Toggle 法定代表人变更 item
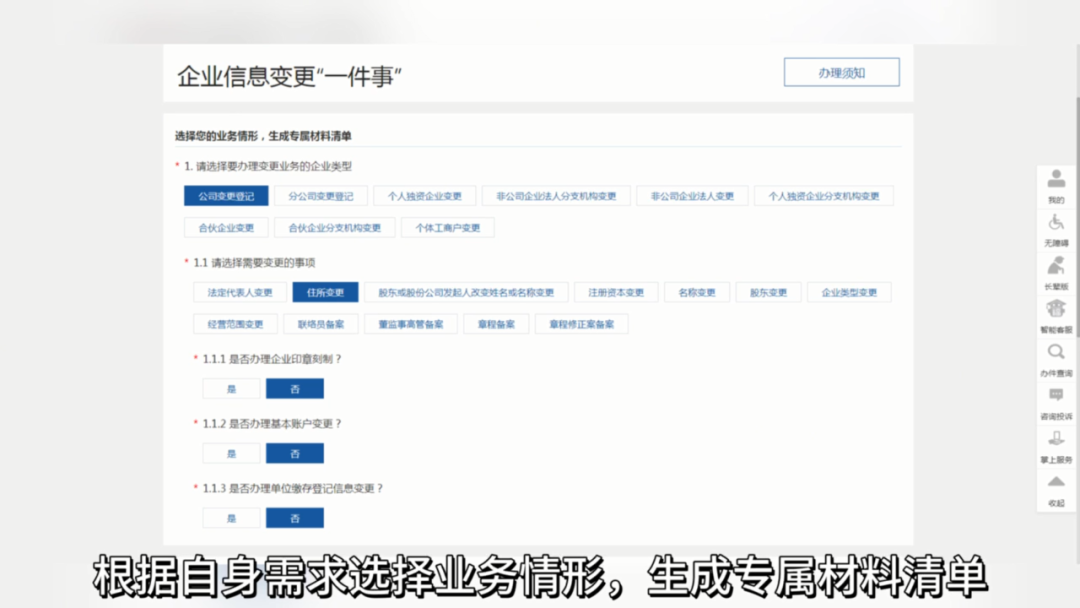Viewport: 1080px width, 608px height. click(240, 293)
